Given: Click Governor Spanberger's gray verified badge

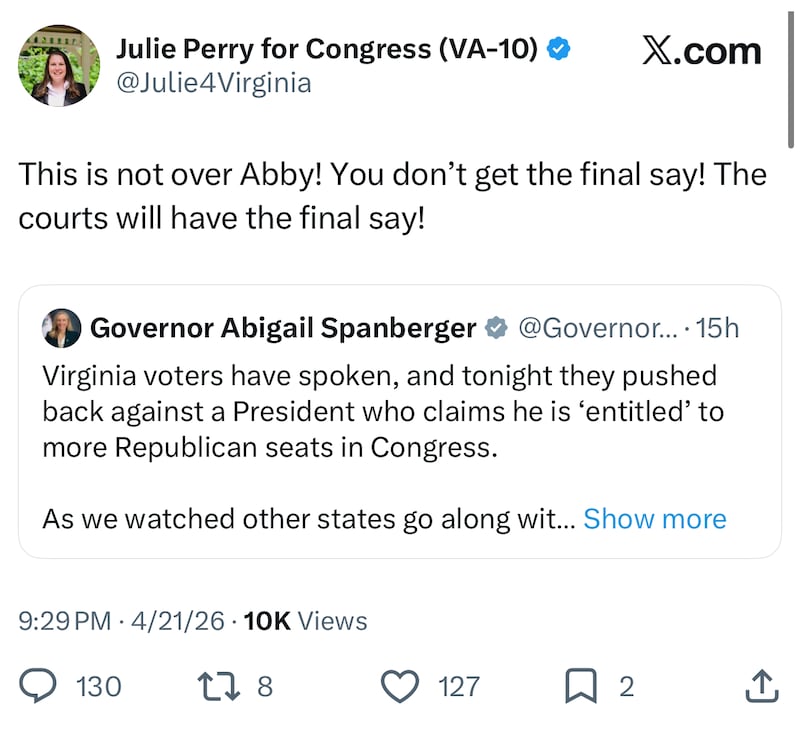Looking at the screenshot, I should pos(496,327).
